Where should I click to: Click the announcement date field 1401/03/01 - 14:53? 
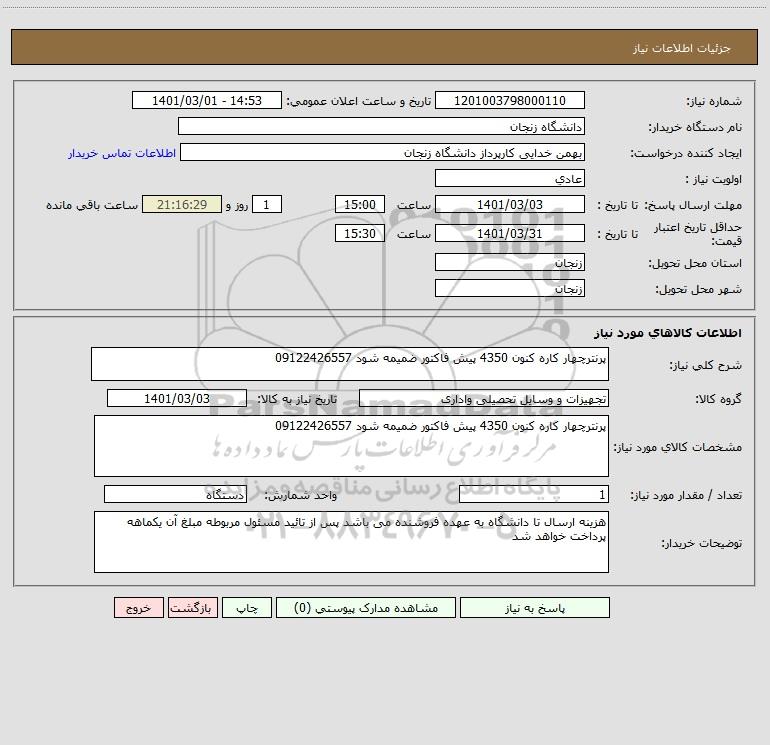pos(207,100)
